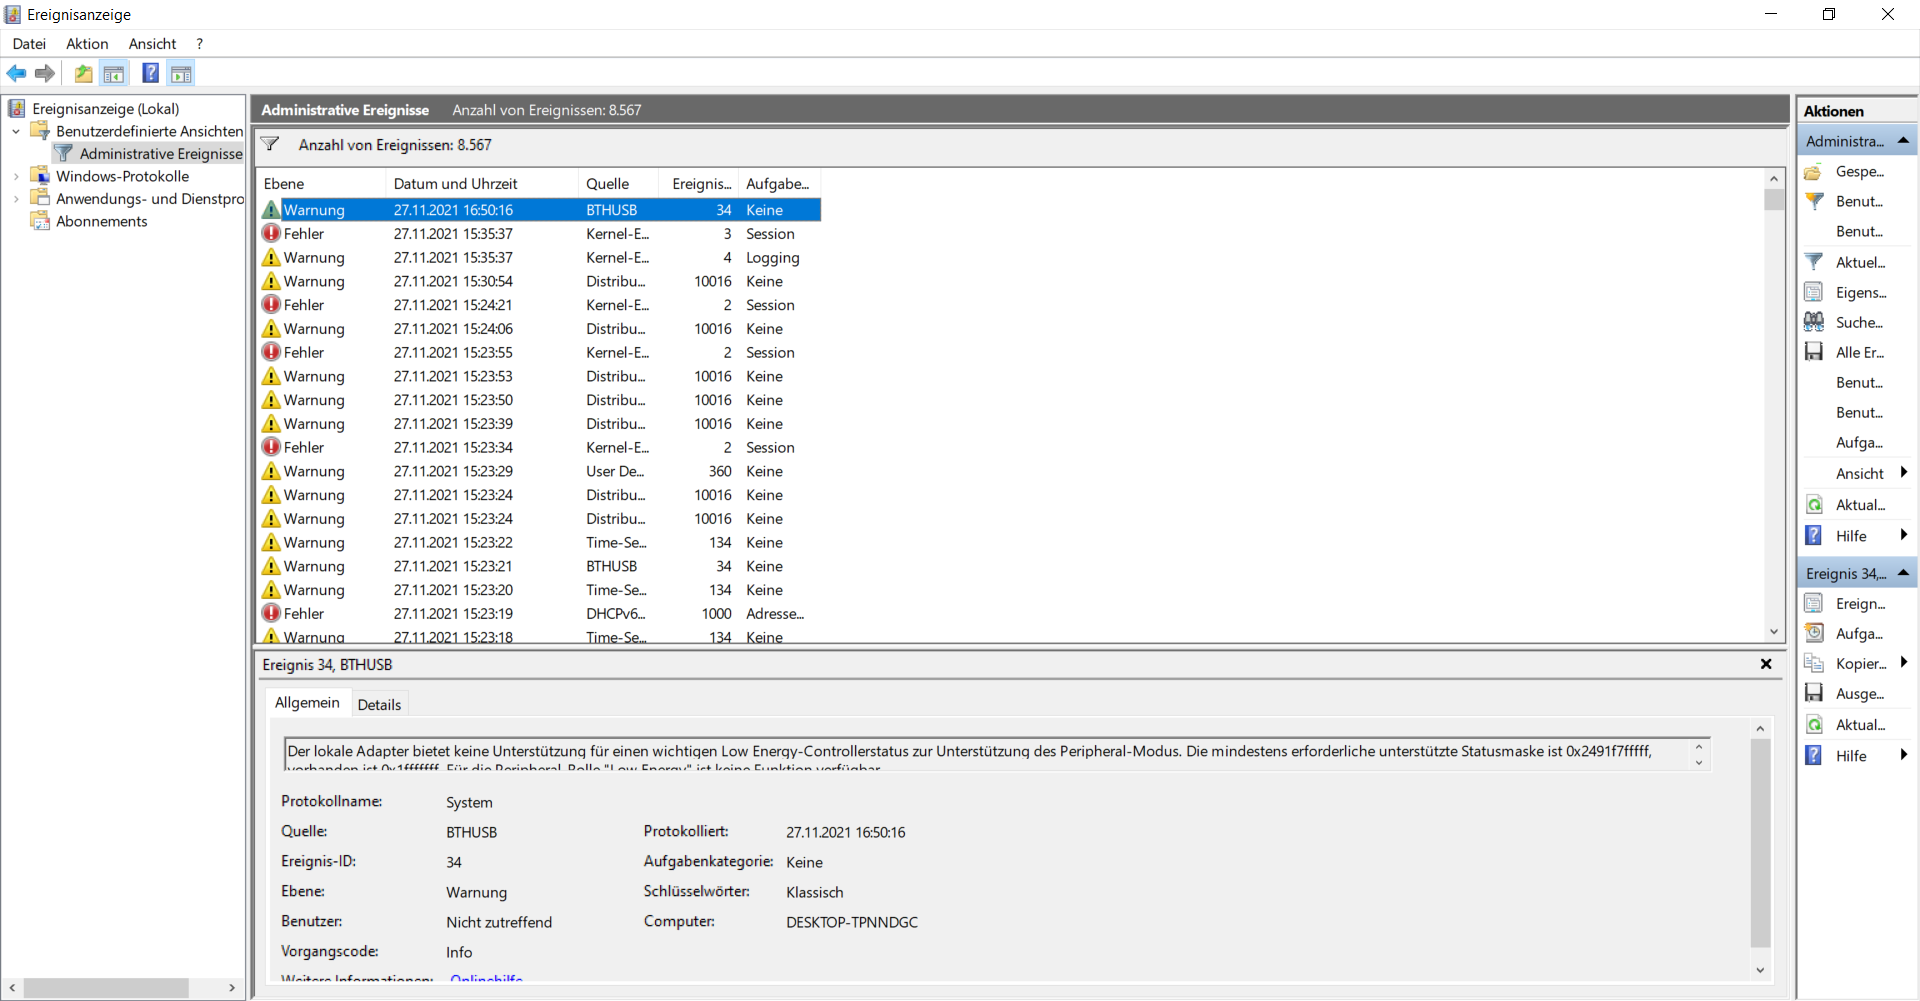
Task: Sort events by the Aufgabe... column header
Action: 780,184
